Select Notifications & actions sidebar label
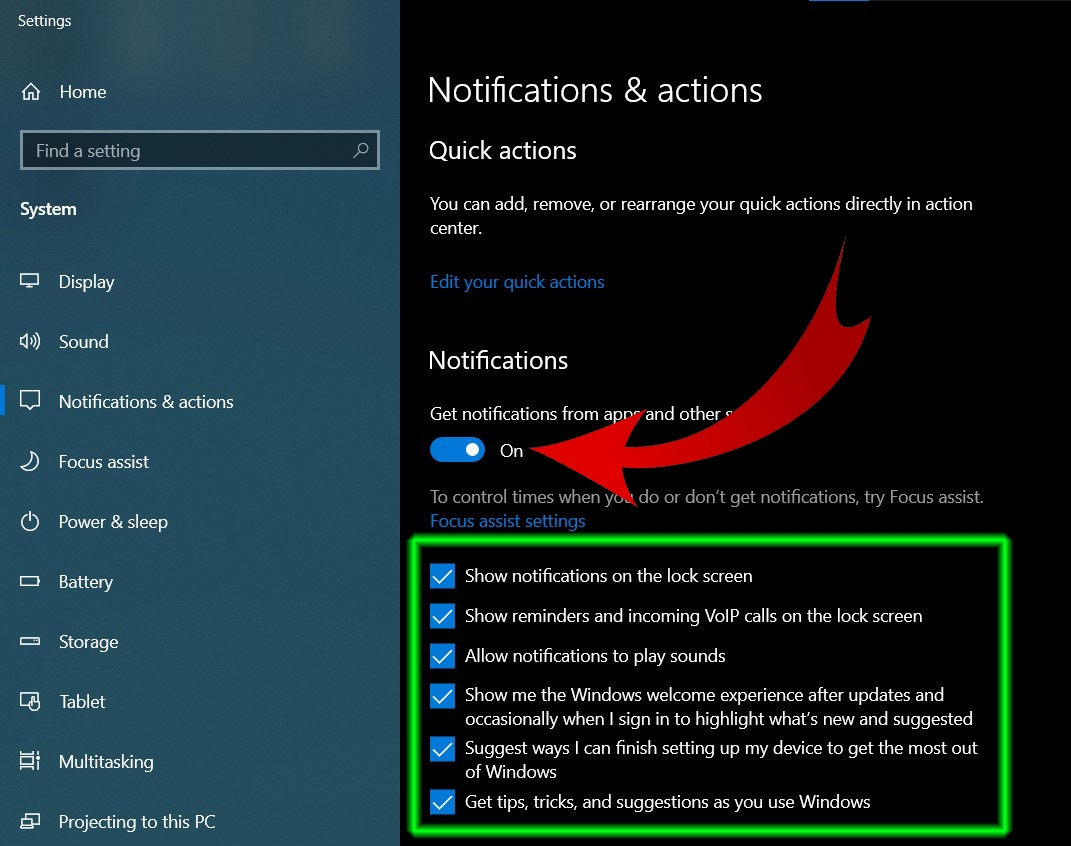 point(146,401)
